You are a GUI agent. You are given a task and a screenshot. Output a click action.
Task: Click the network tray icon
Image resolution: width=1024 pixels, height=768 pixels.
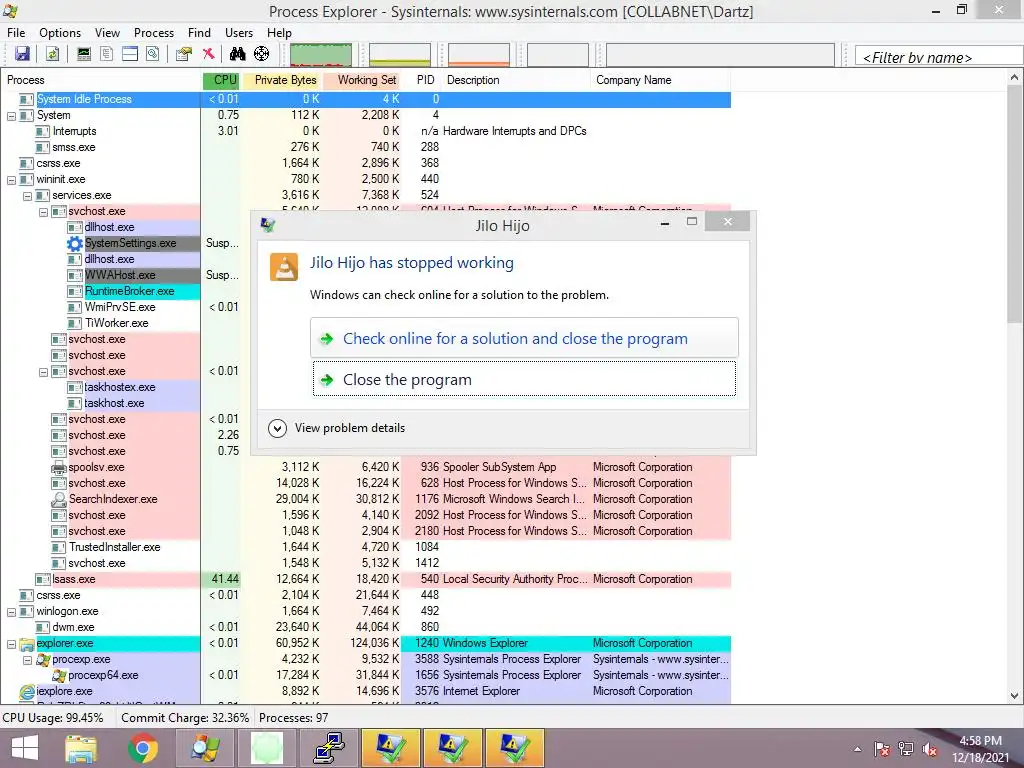(x=906, y=749)
